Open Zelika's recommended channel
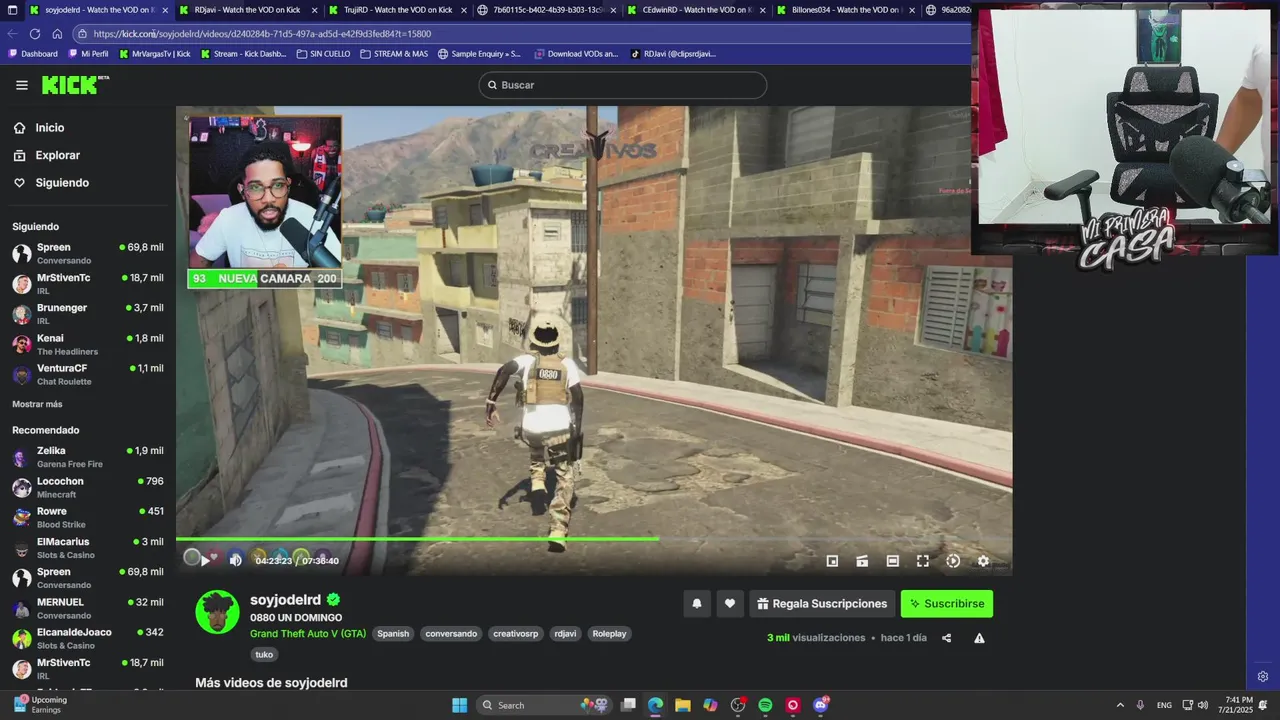The height and width of the screenshot is (720, 1280). click(88, 457)
